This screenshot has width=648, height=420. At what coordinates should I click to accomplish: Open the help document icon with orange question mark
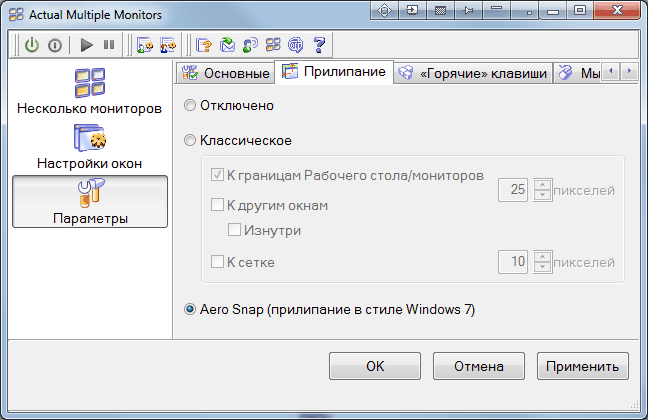pyautogui.click(x=204, y=45)
